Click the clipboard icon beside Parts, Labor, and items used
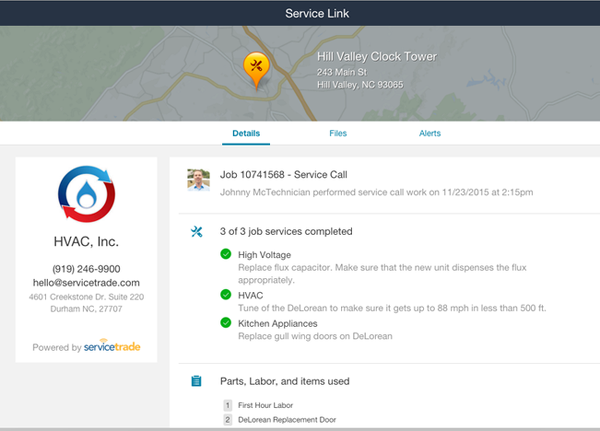The width and height of the screenshot is (600, 431). click(x=196, y=381)
